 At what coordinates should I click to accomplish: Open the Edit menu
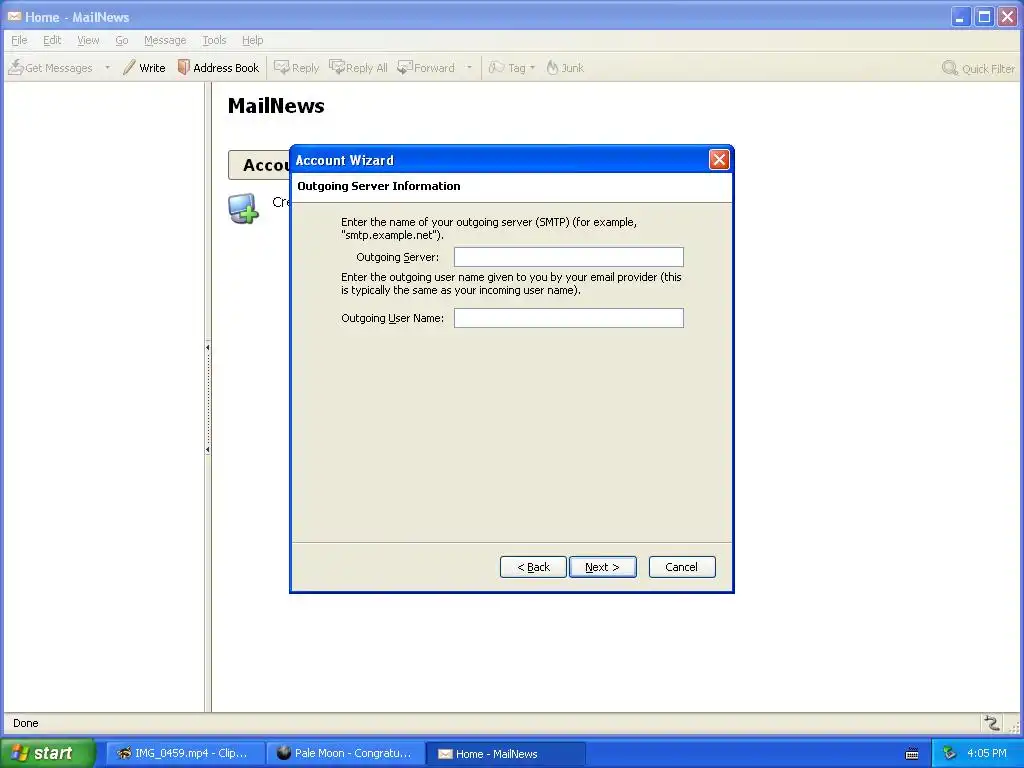[x=52, y=40]
